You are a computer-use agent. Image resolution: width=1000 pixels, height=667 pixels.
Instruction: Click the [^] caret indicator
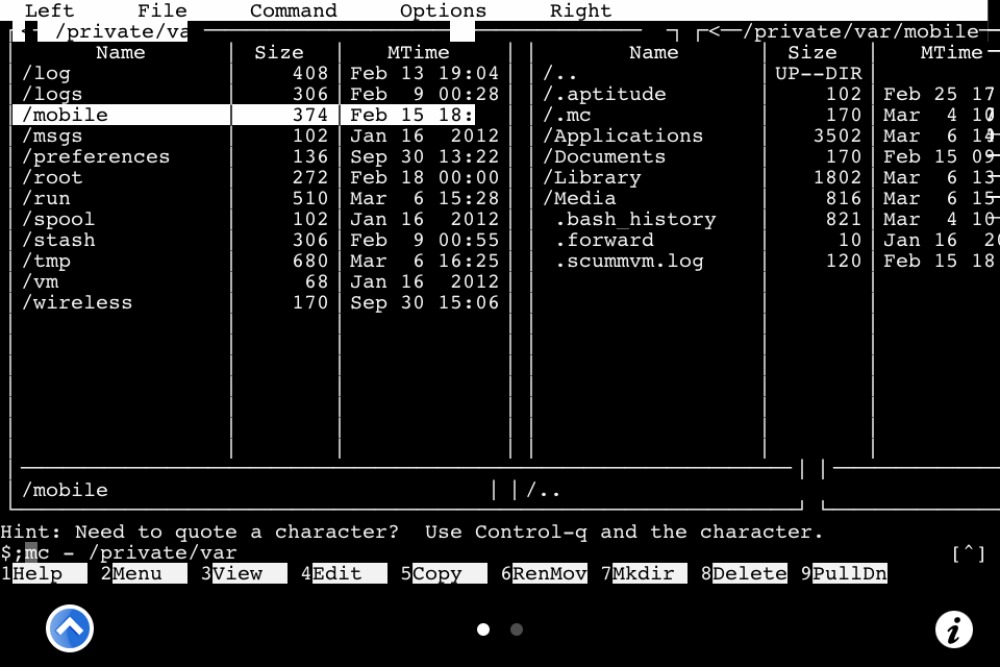pos(968,553)
